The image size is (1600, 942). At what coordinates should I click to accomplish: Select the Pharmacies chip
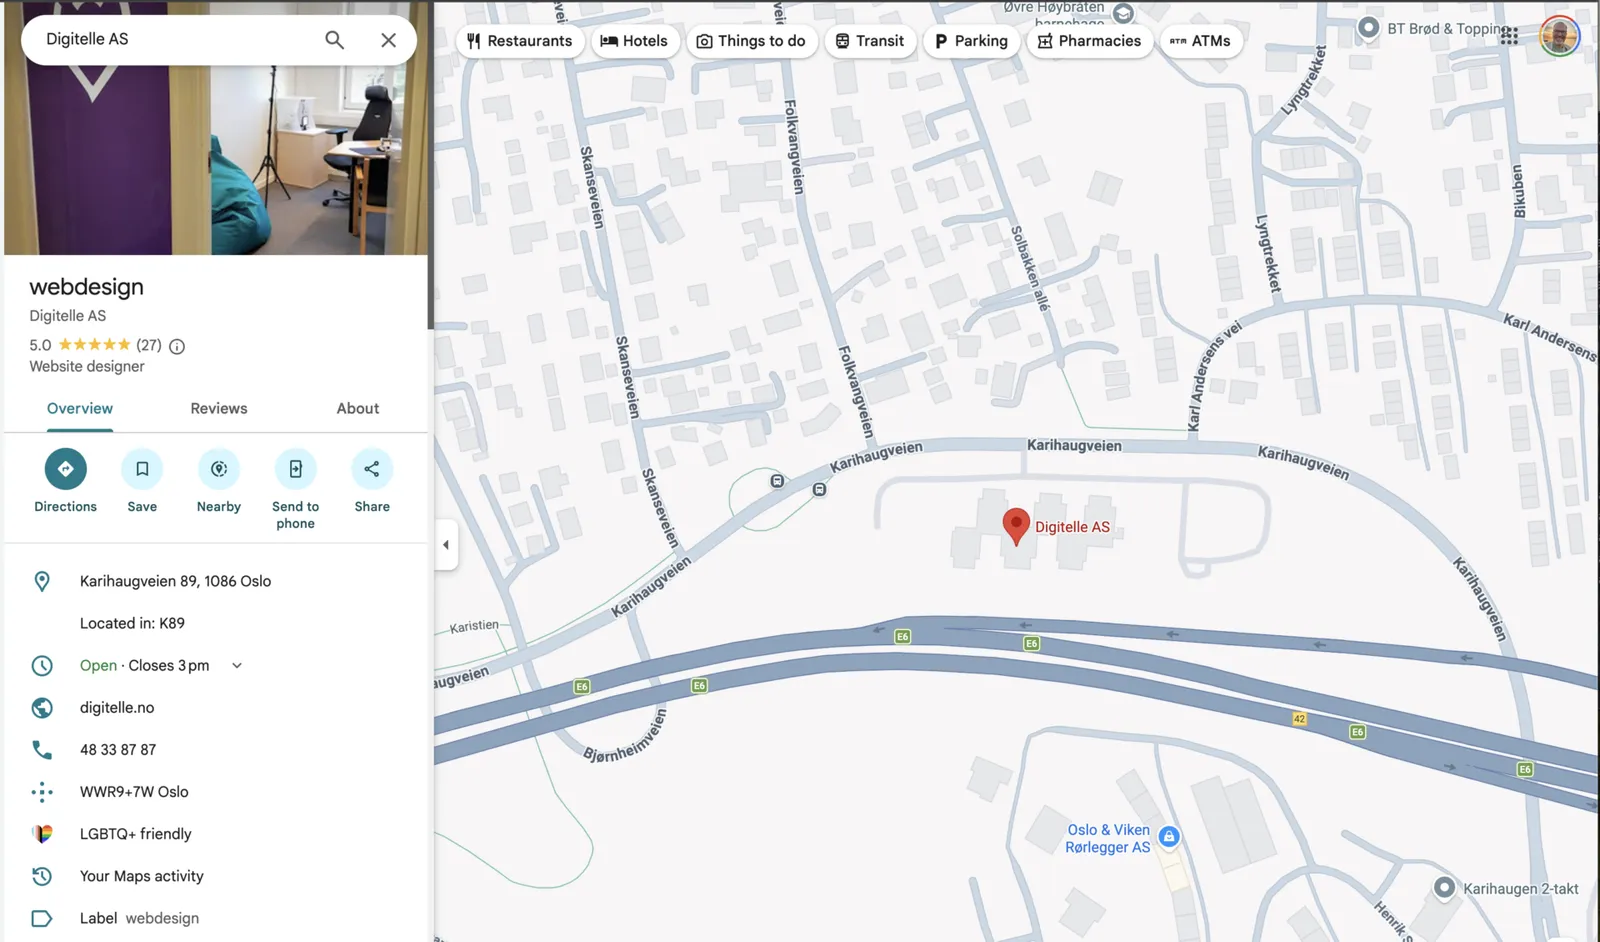(1089, 41)
